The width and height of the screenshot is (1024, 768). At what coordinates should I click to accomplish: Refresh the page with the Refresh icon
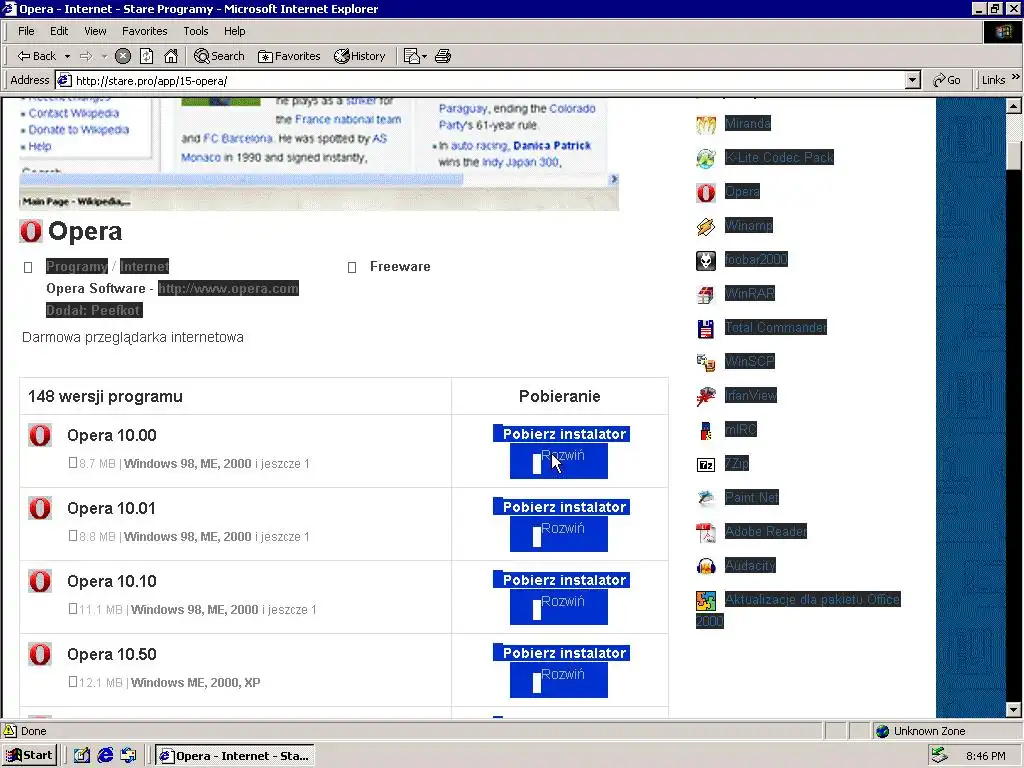click(147, 56)
